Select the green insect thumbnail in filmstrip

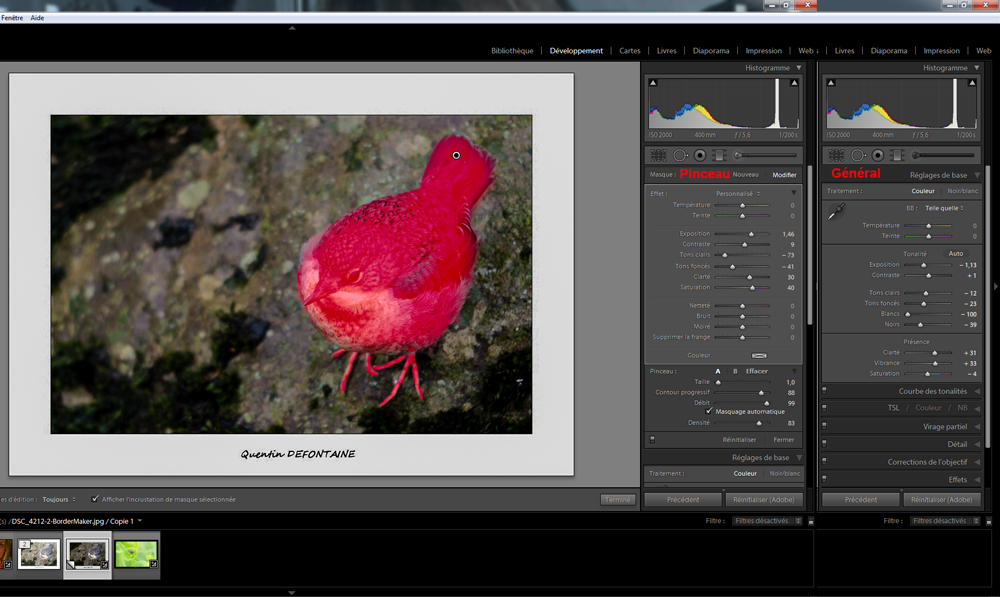136,554
